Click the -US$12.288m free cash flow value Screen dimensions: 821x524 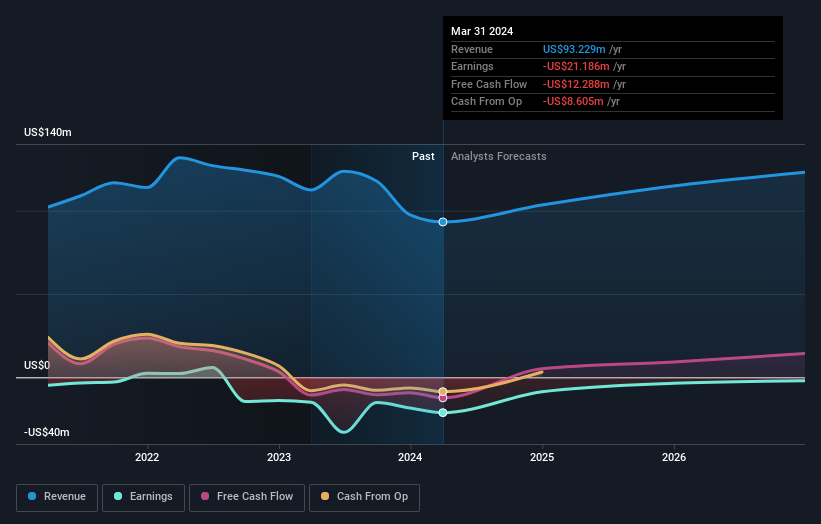click(x=576, y=84)
